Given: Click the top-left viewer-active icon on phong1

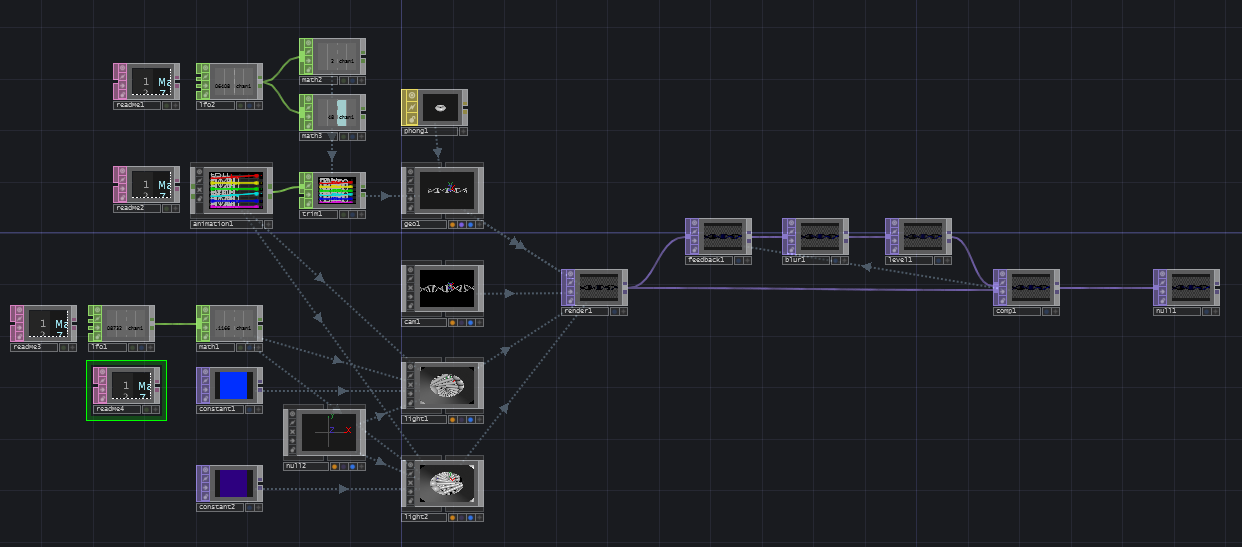Looking at the screenshot, I should (x=410, y=95).
